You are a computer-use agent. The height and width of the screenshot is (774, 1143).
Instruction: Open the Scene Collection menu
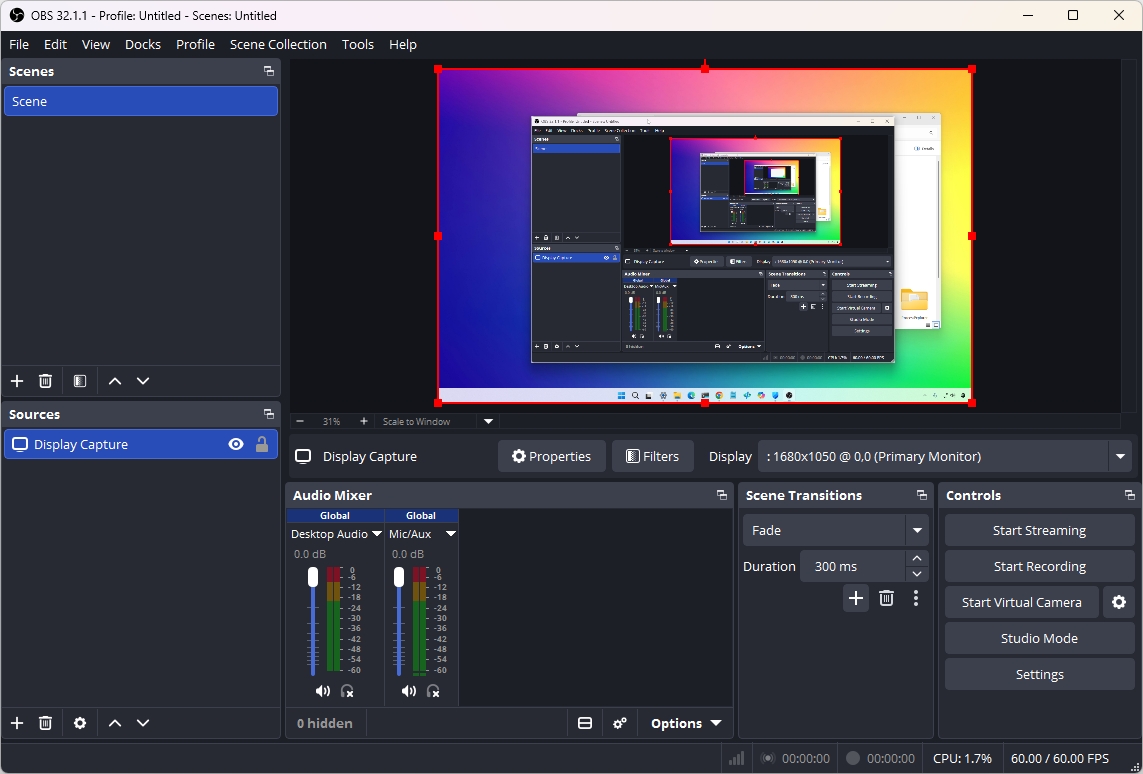click(x=278, y=44)
